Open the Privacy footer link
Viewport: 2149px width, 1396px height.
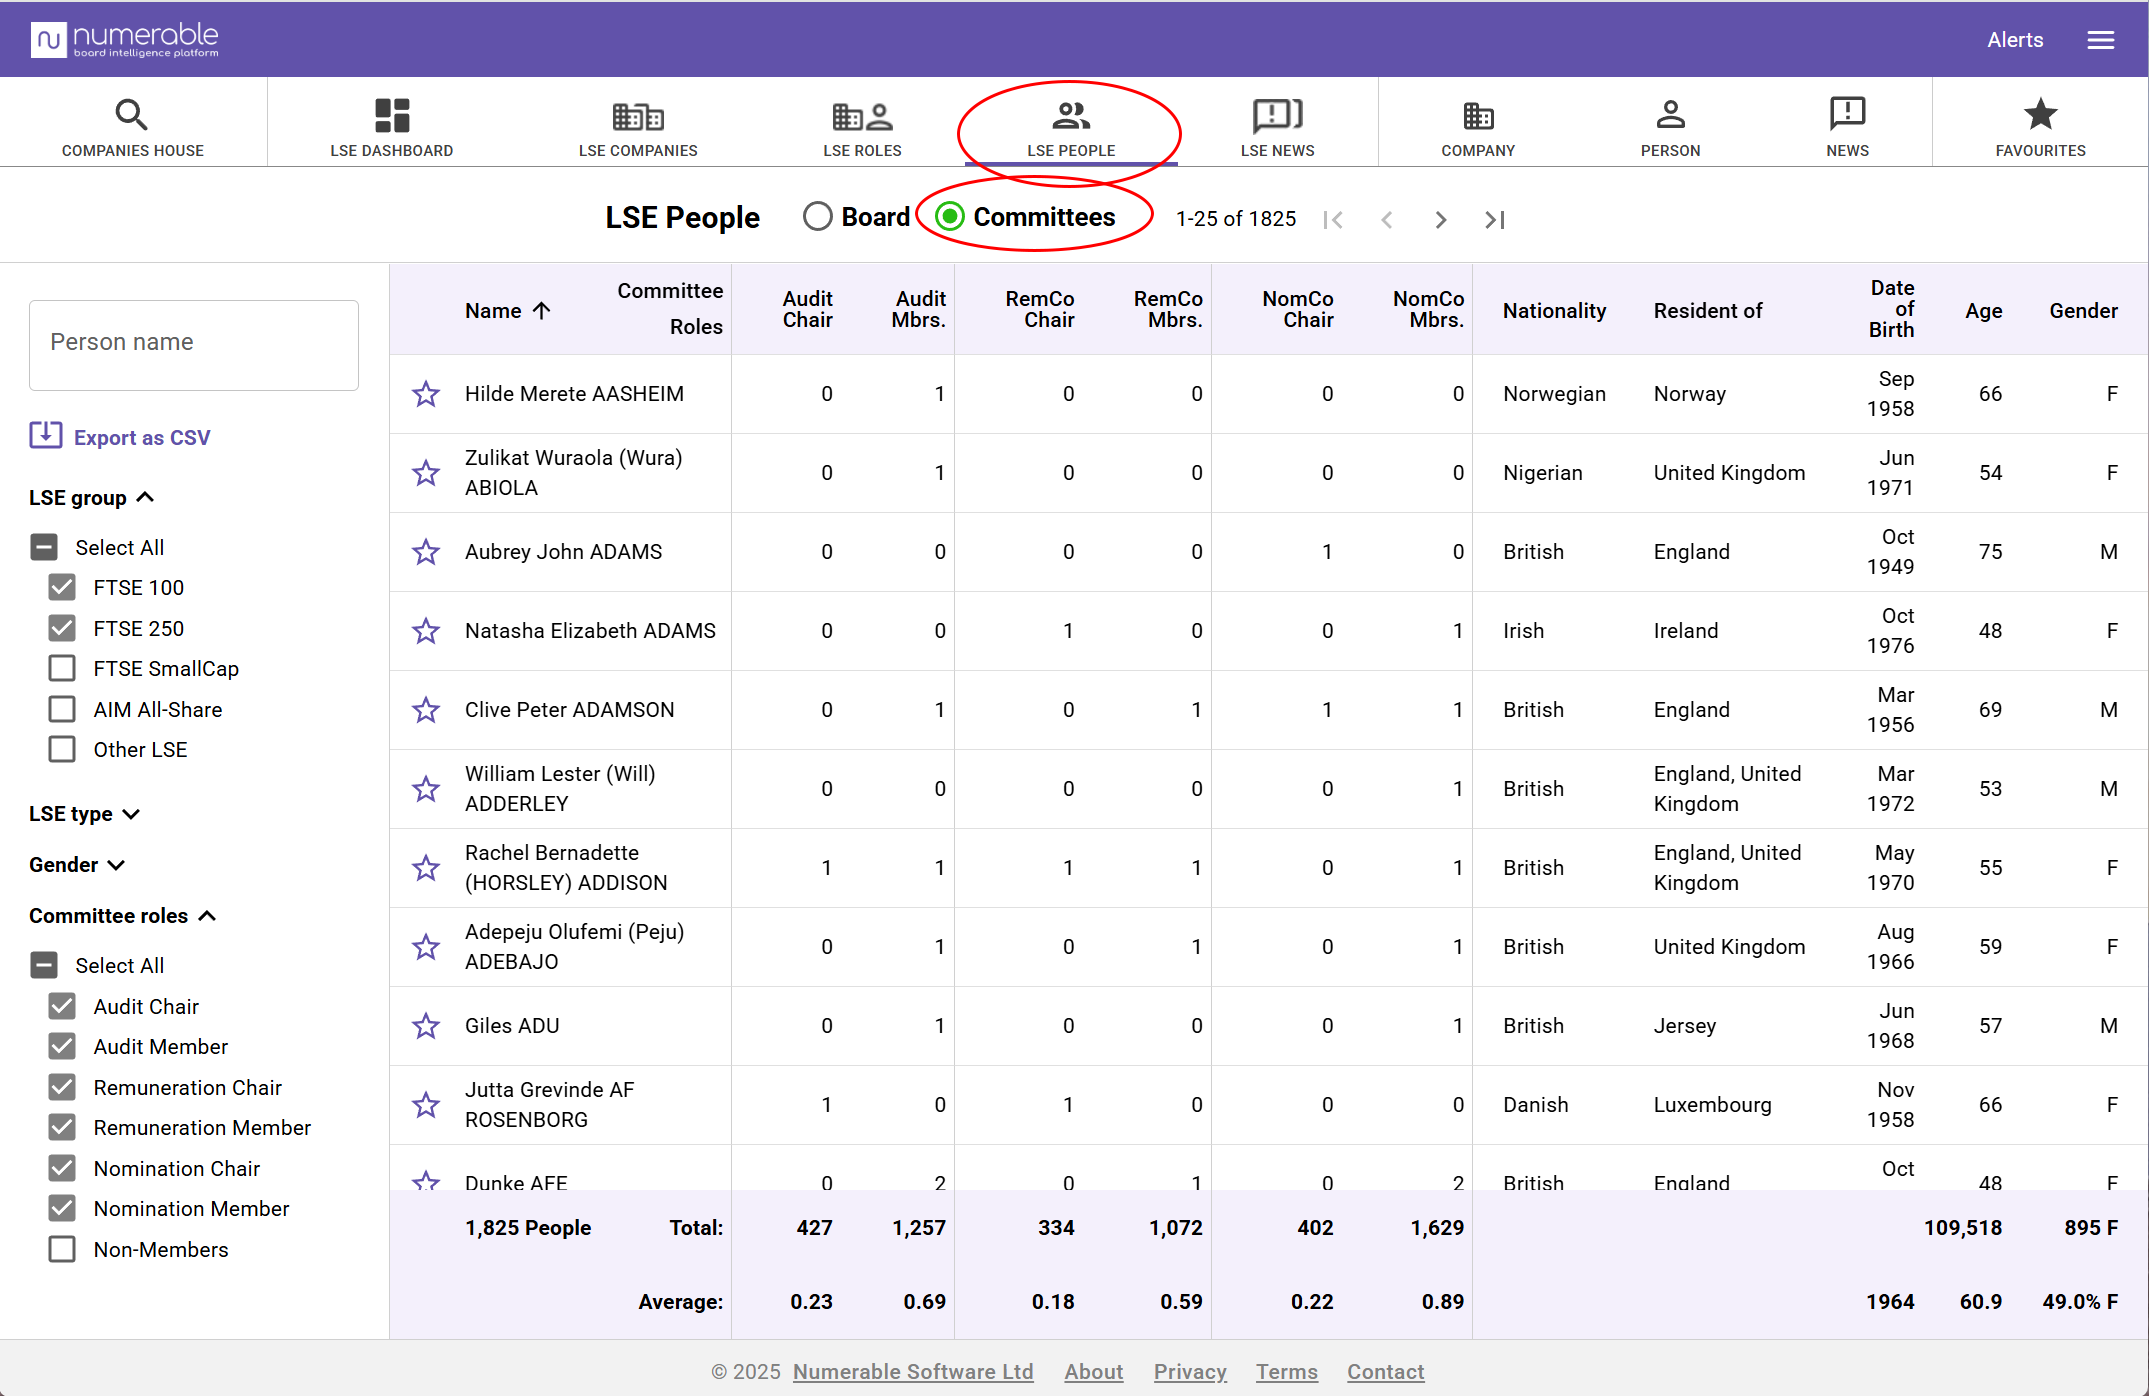[1189, 1372]
